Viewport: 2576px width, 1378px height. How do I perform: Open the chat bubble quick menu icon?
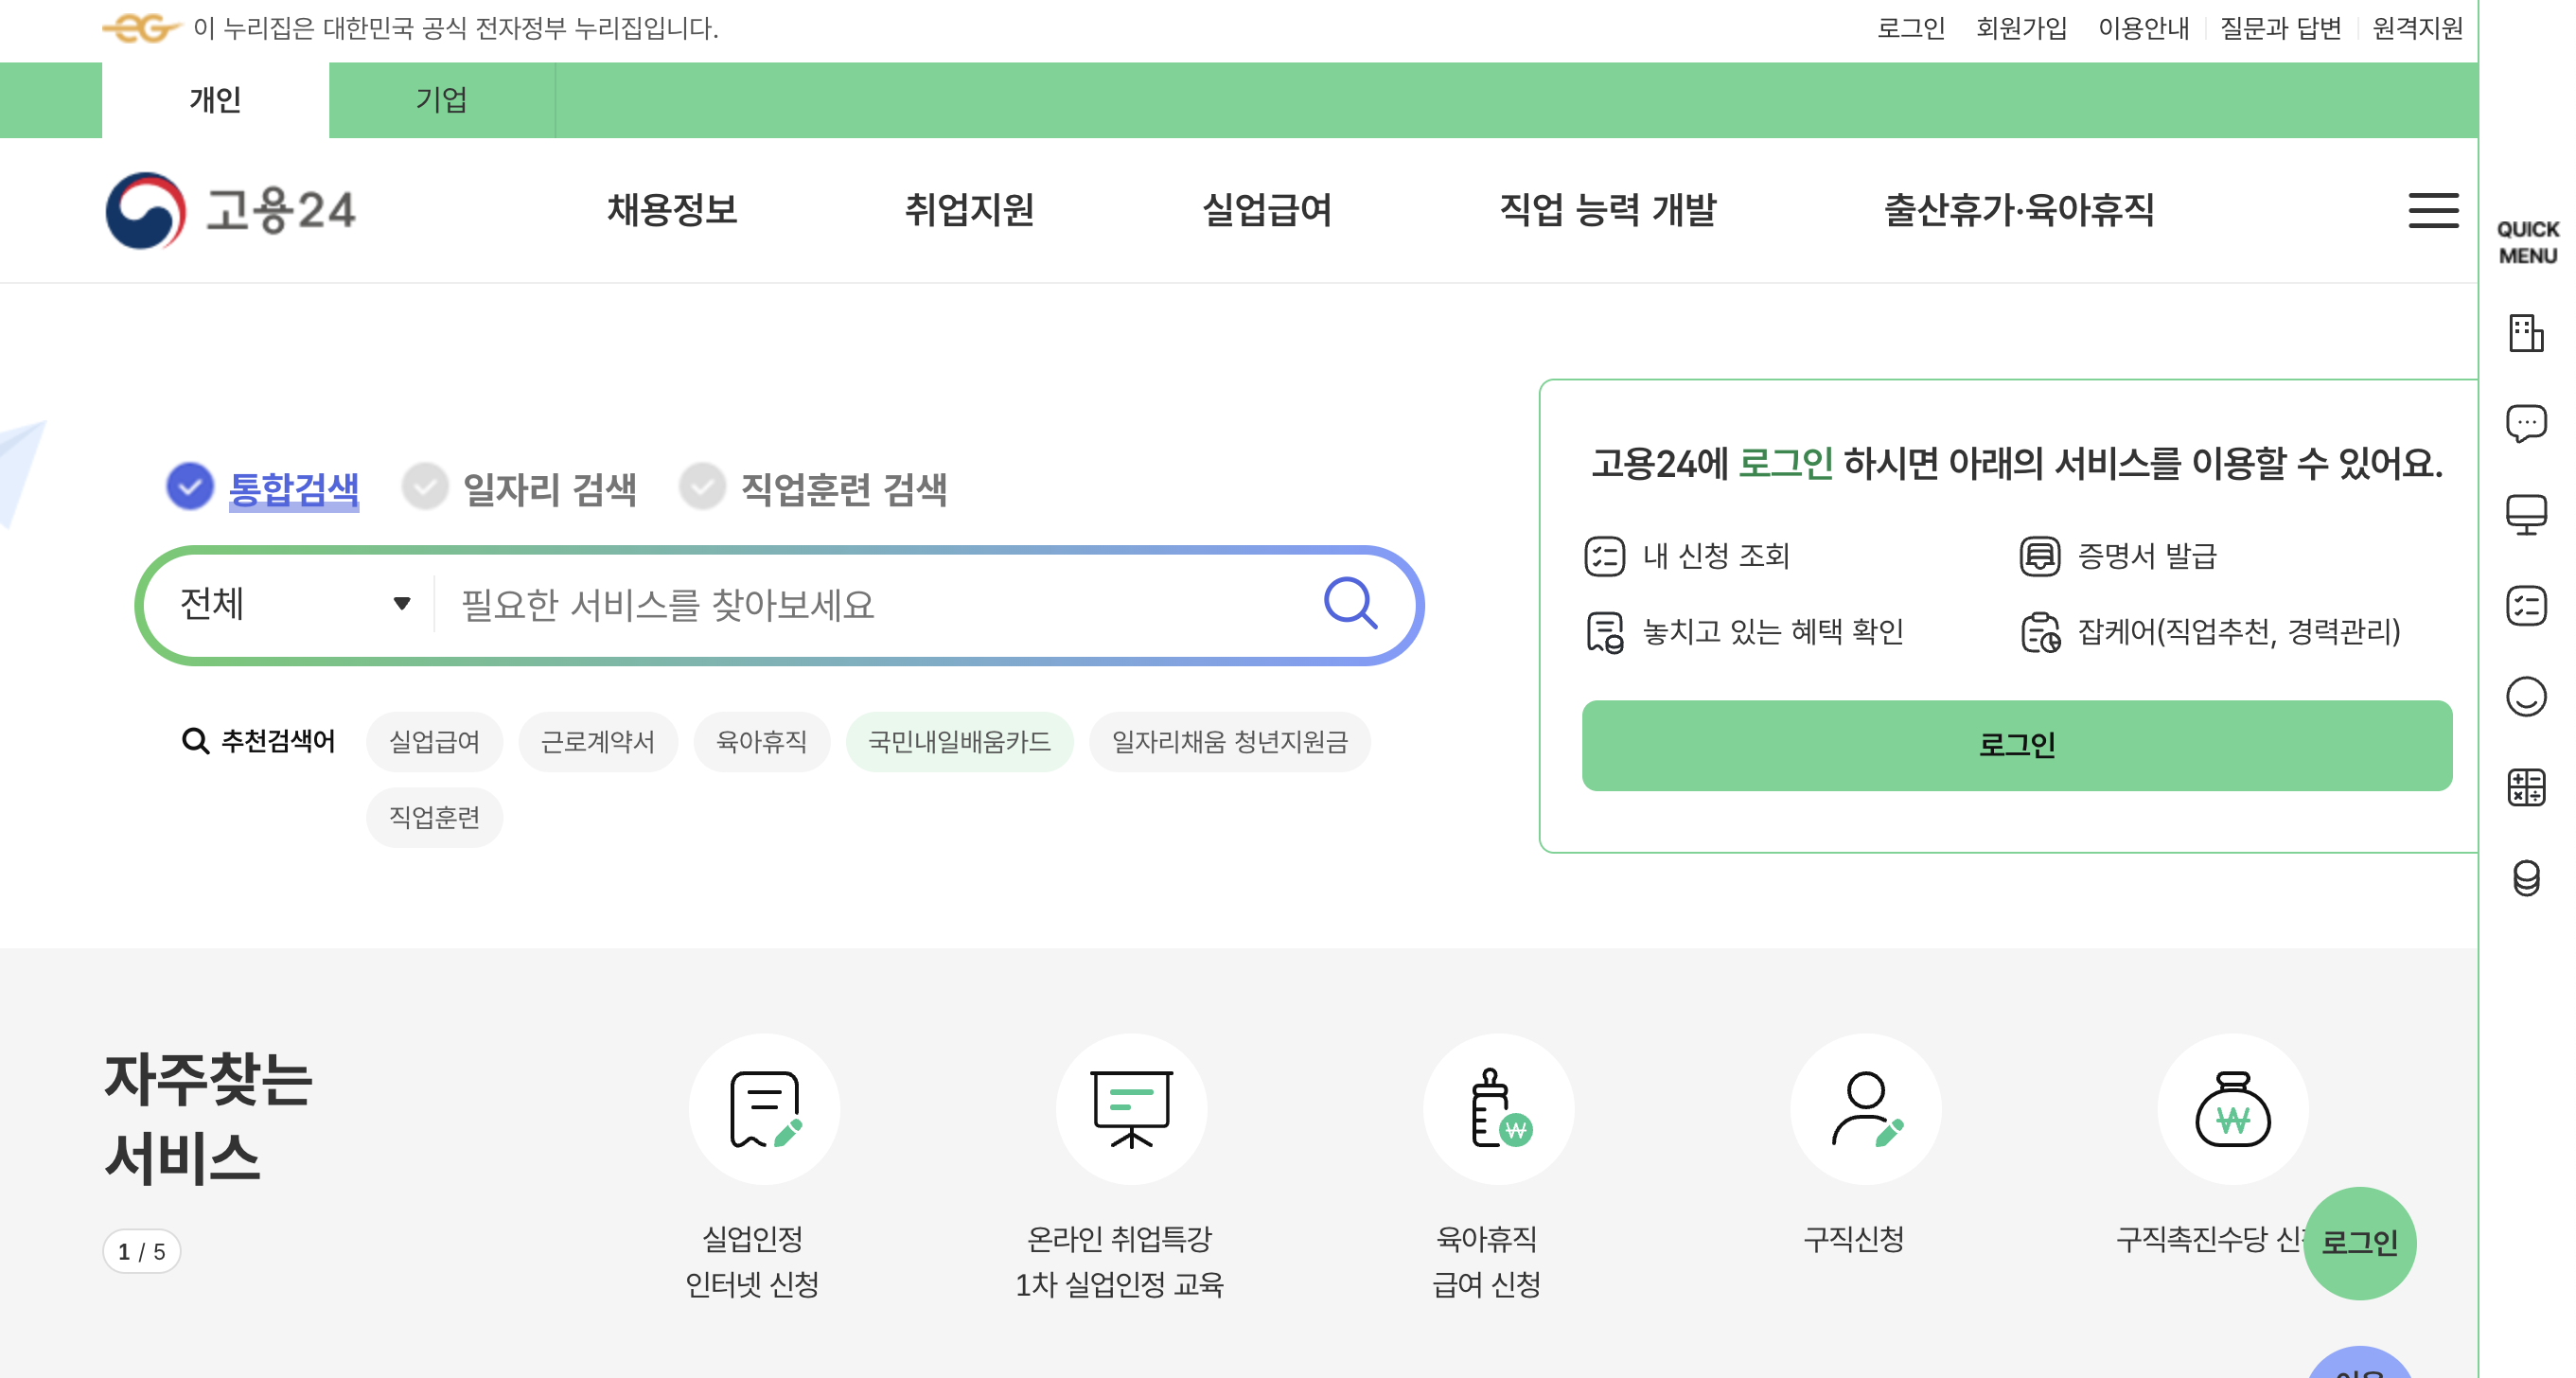(x=2525, y=423)
